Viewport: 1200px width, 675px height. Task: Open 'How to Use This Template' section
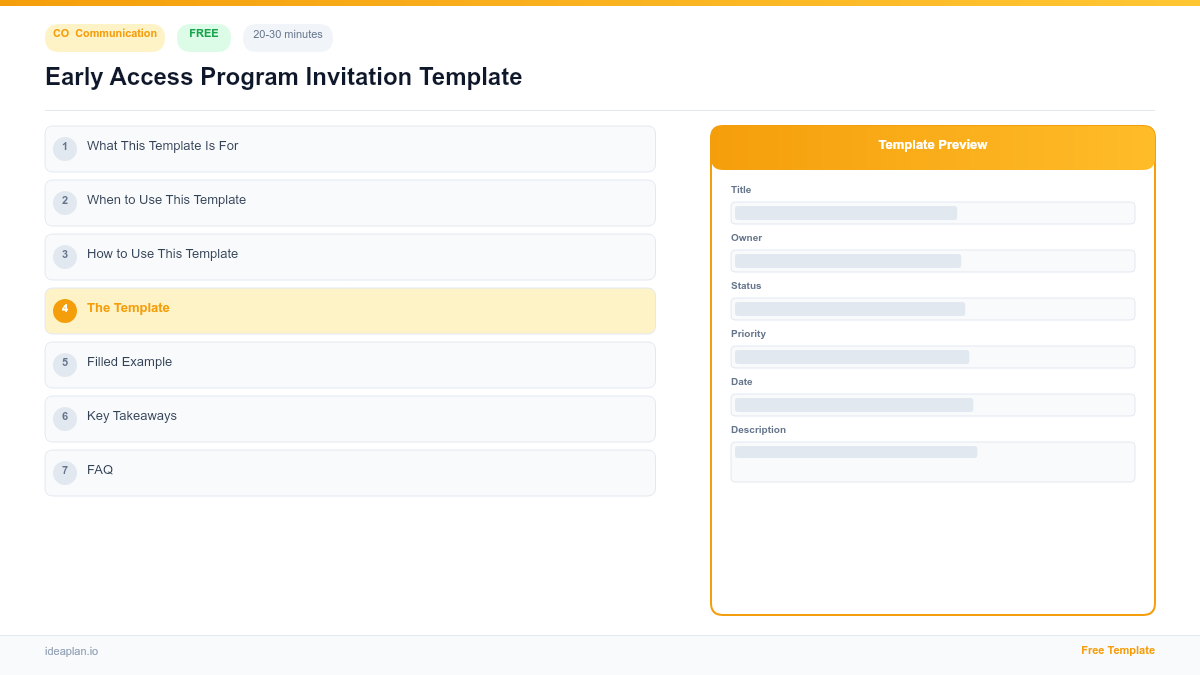pyautogui.click(x=350, y=257)
